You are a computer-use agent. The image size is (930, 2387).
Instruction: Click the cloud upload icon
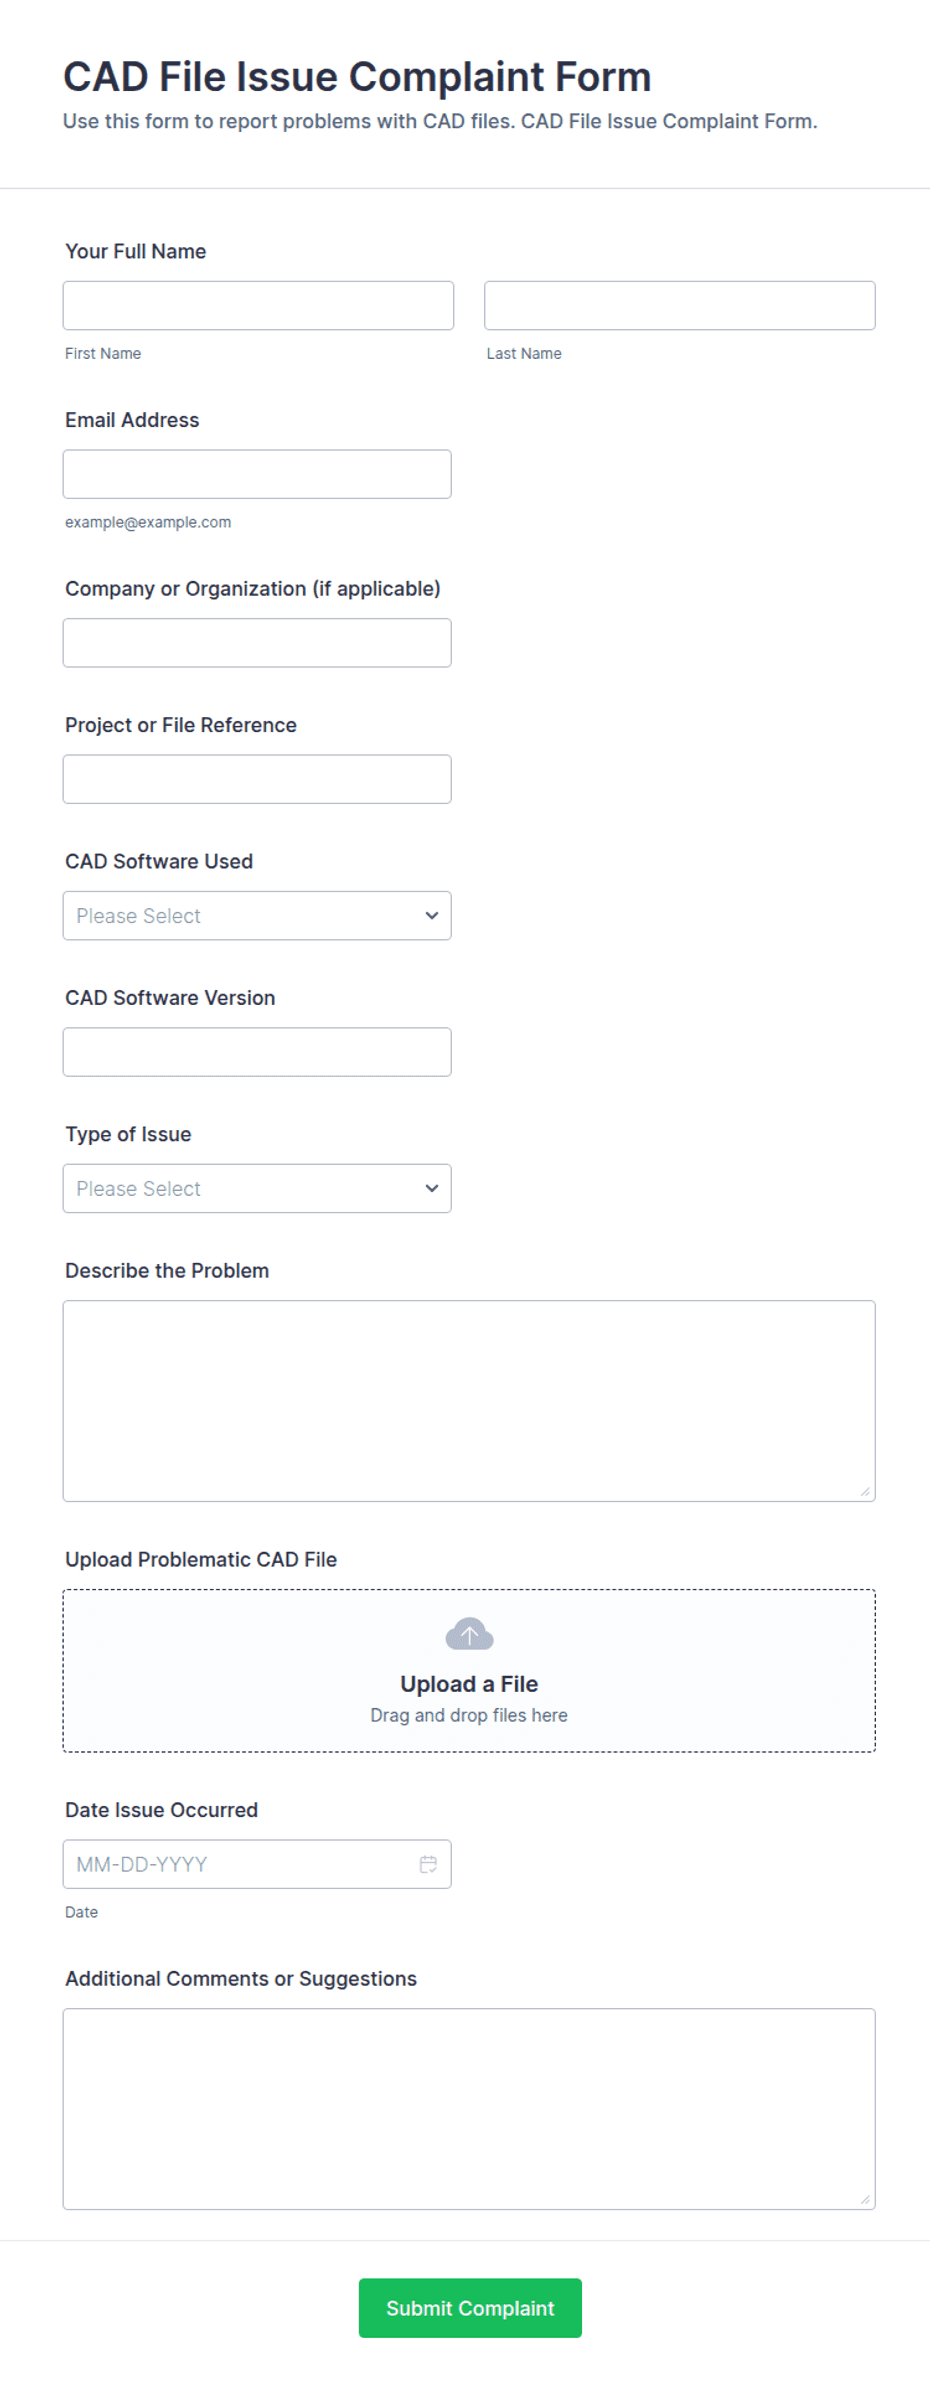tap(469, 1634)
